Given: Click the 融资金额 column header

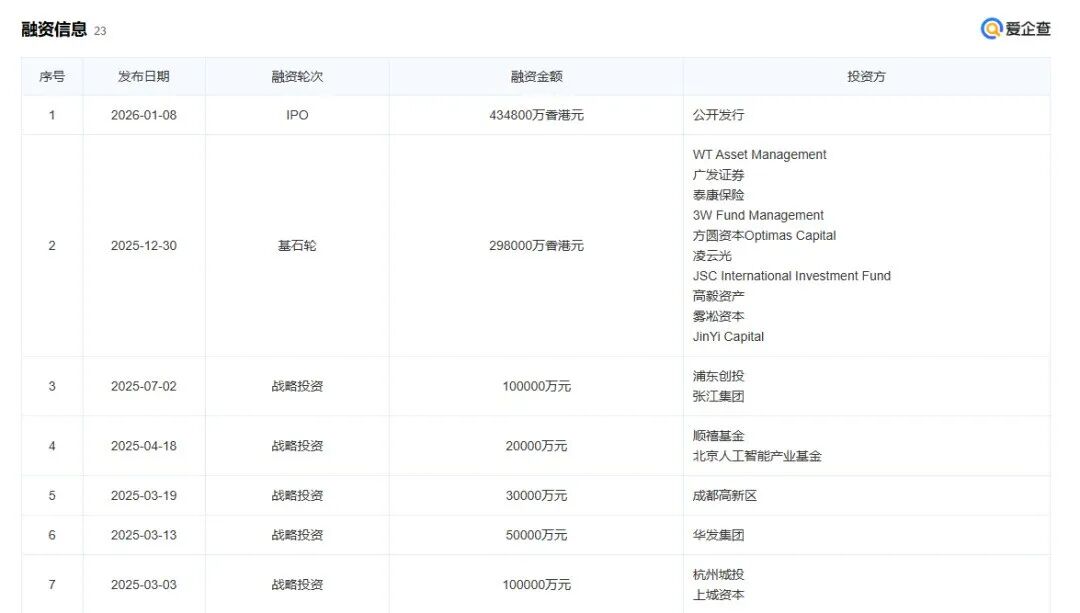Looking at the screenshot, I should pos(537,76).
